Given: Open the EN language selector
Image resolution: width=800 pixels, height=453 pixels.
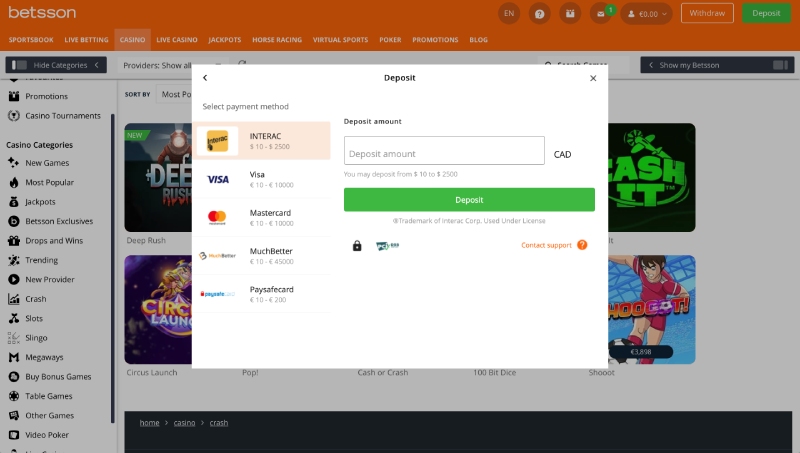Looking at the screenshot, I should (509, 14).
